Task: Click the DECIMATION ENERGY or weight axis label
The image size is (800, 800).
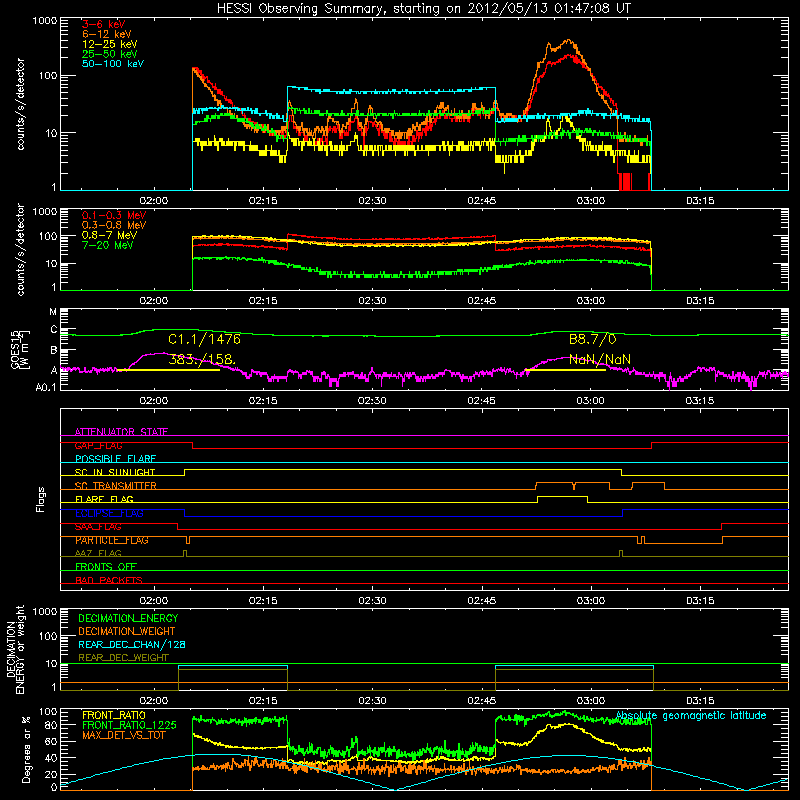Action: (15, 649)
